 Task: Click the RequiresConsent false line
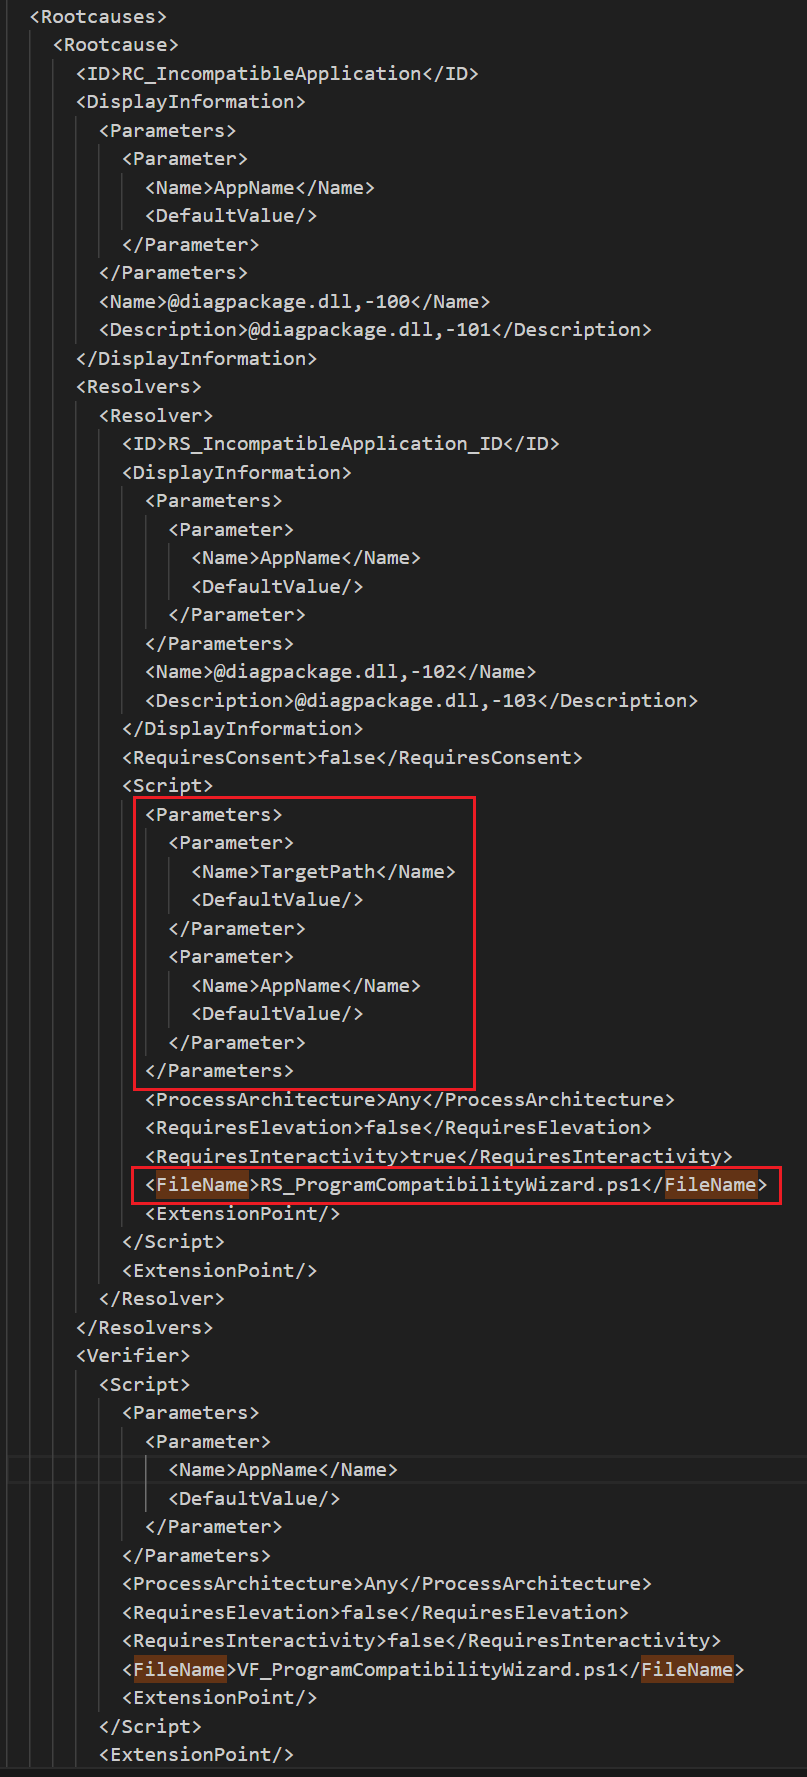352,758
